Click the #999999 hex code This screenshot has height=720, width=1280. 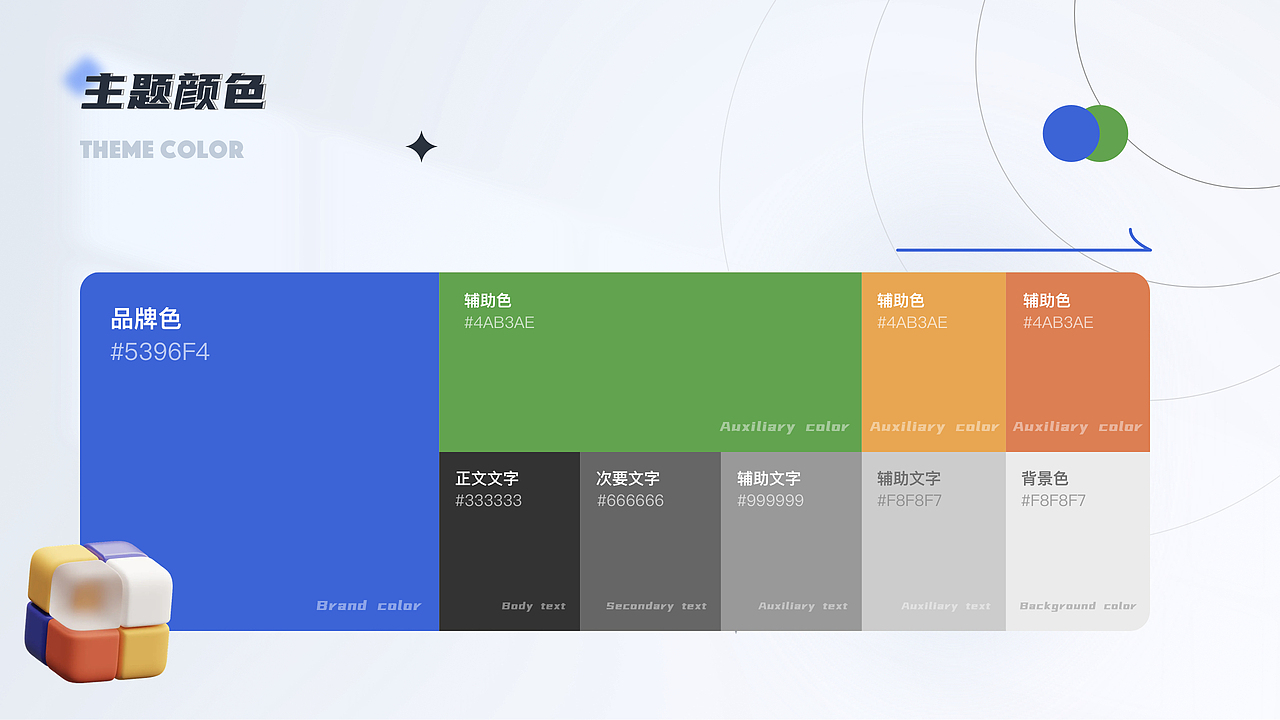(770, 501)
